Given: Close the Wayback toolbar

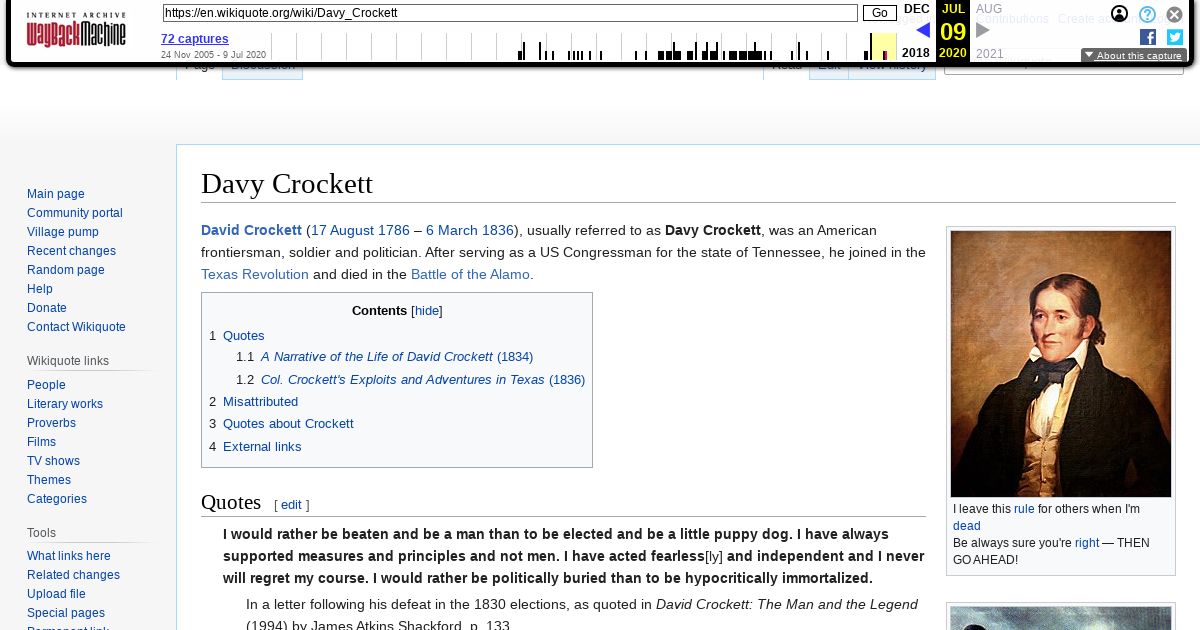Looking at the screenshot, I should click(1175, 14).
